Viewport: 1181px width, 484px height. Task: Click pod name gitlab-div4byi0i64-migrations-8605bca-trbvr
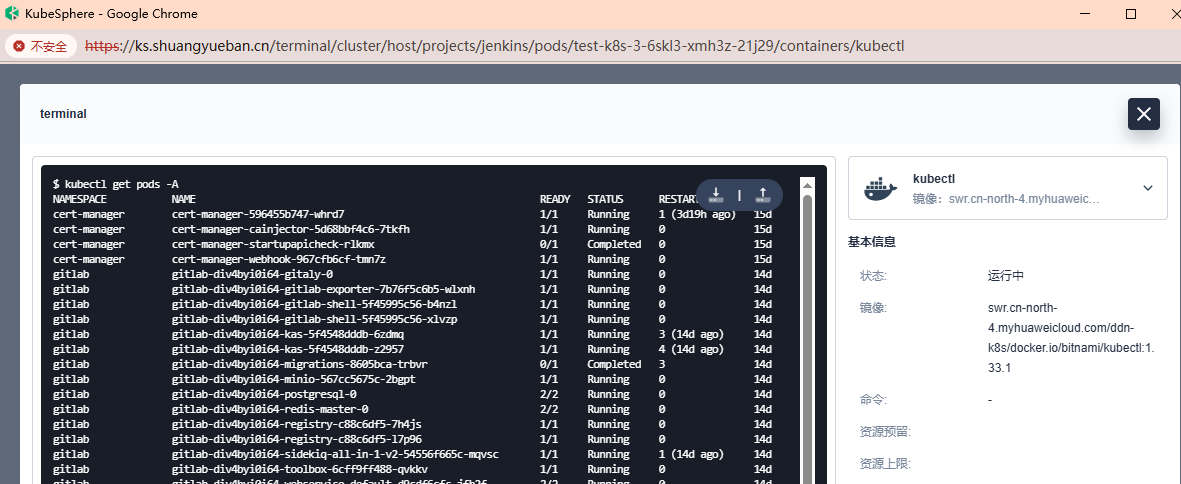click(300, 364)
